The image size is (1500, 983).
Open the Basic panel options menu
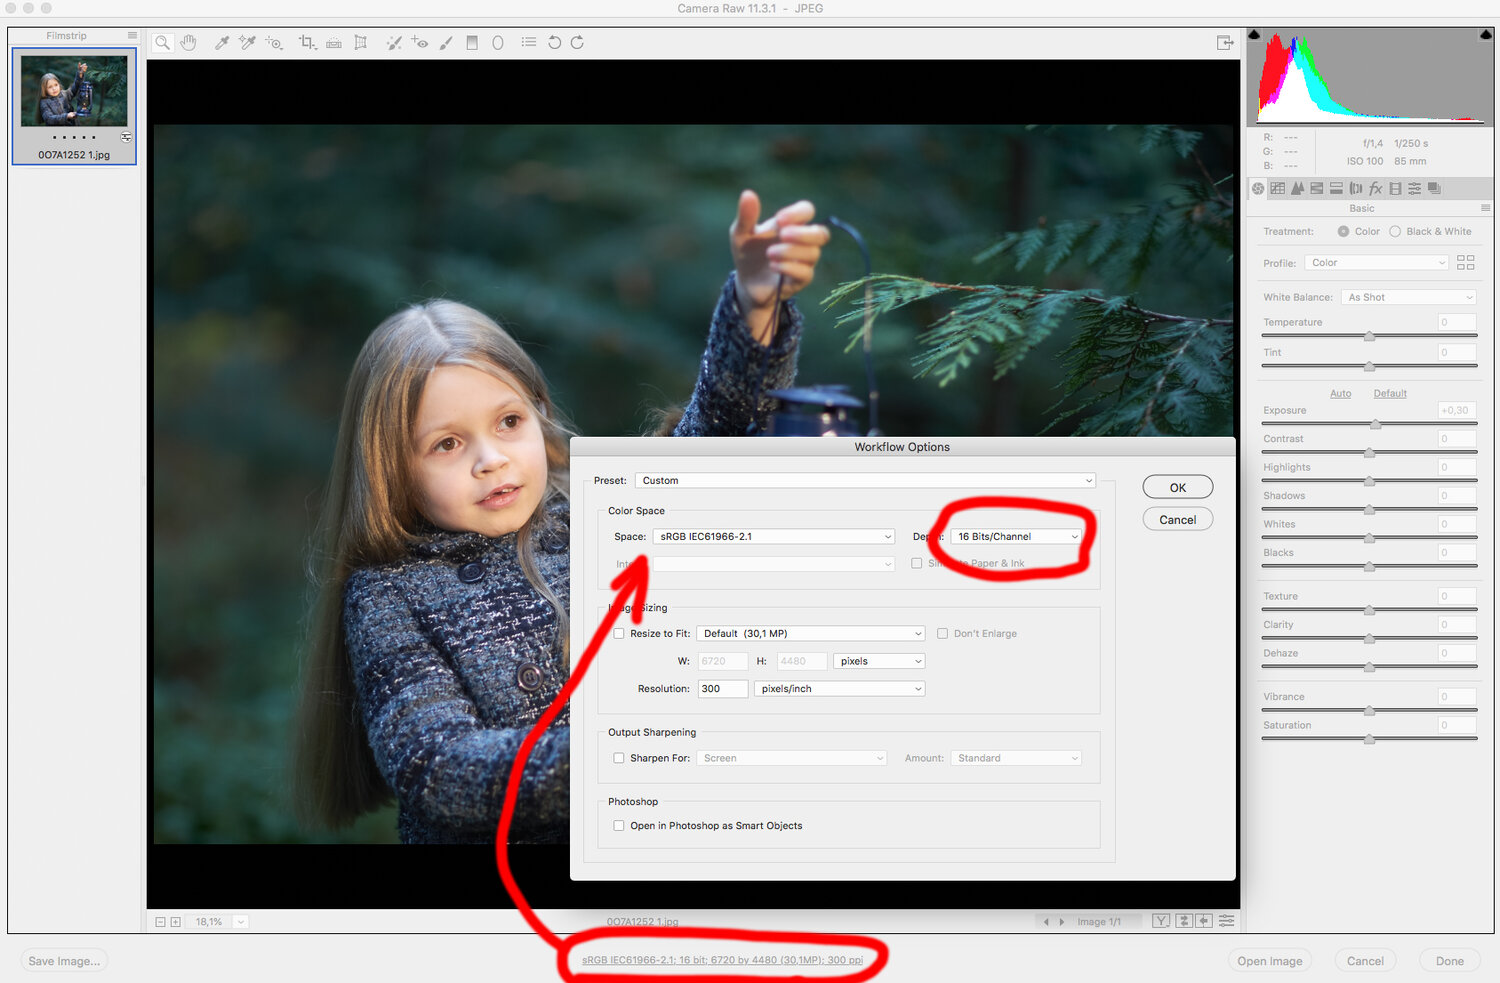(1485, 208)
